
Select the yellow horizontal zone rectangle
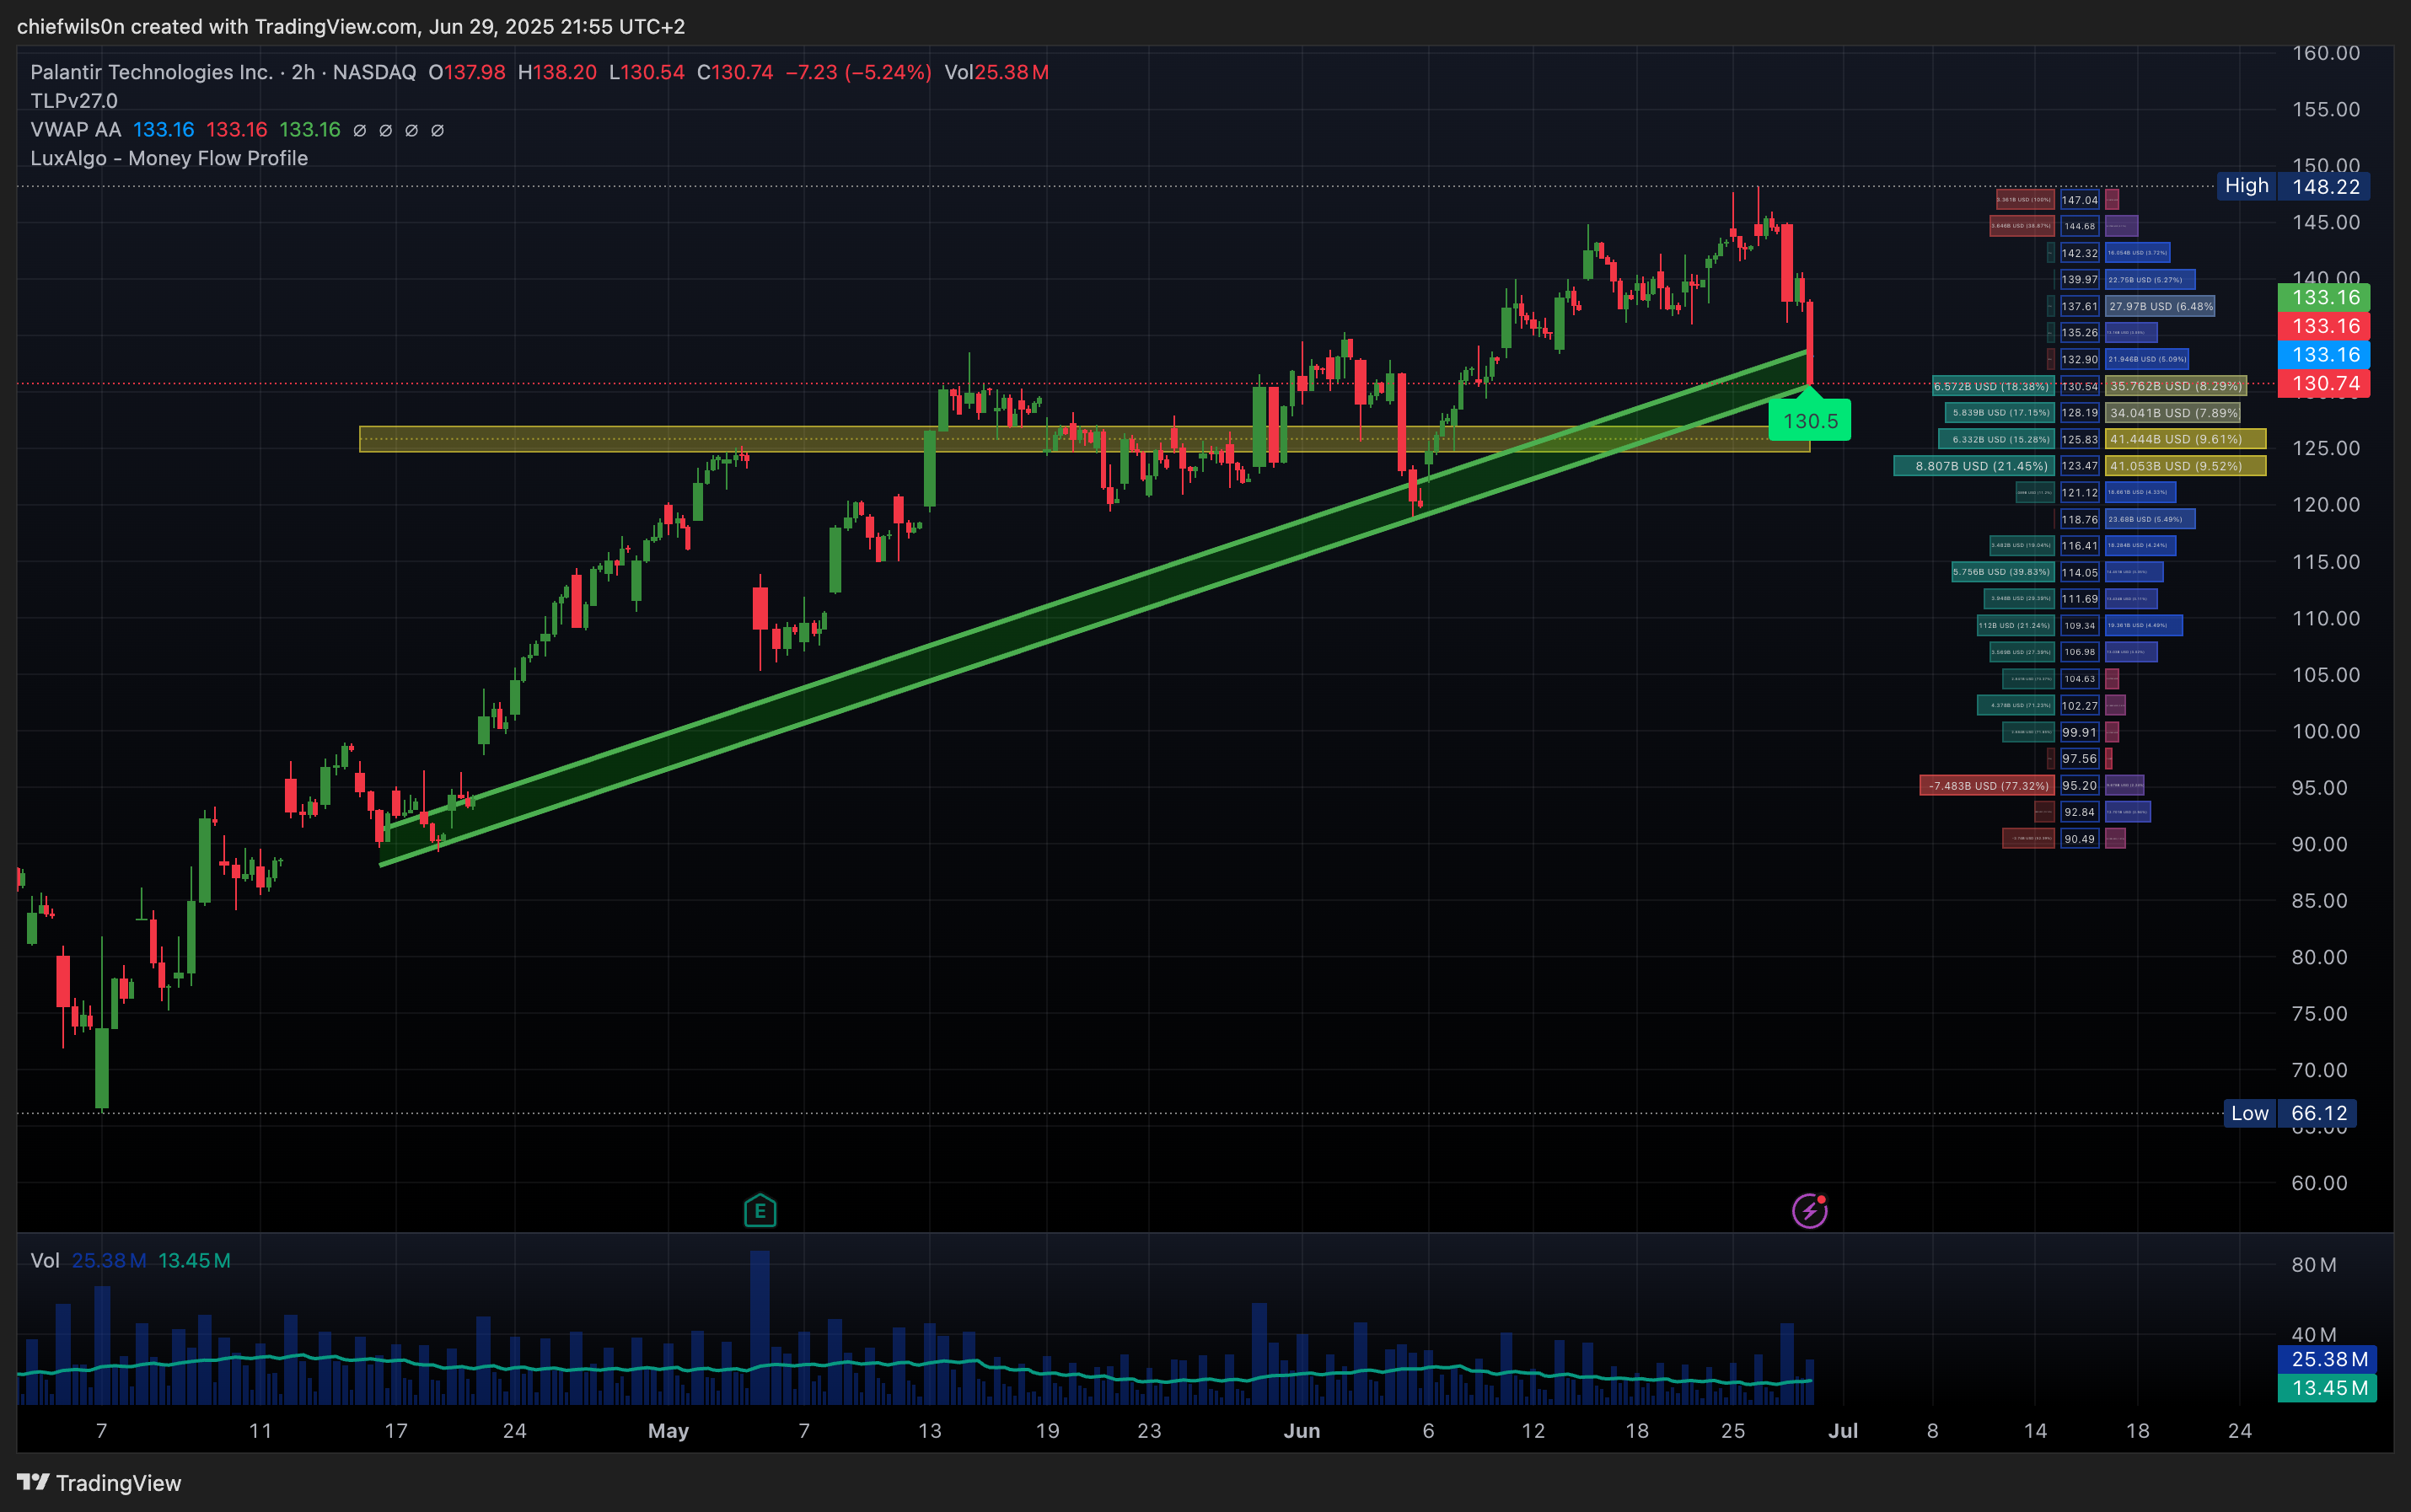click(x=1084, y=439)
